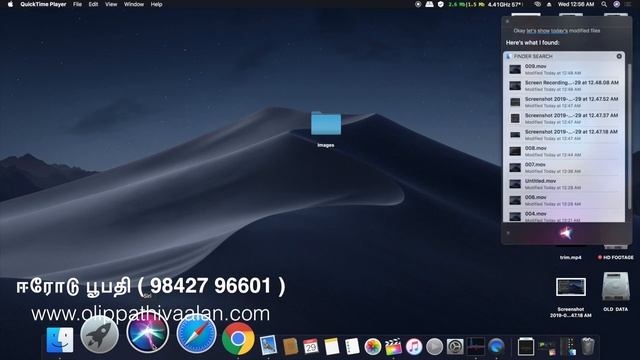Open 006.mov in Siri results
Screen dimensions: 640x360
(x=564, y=200)
